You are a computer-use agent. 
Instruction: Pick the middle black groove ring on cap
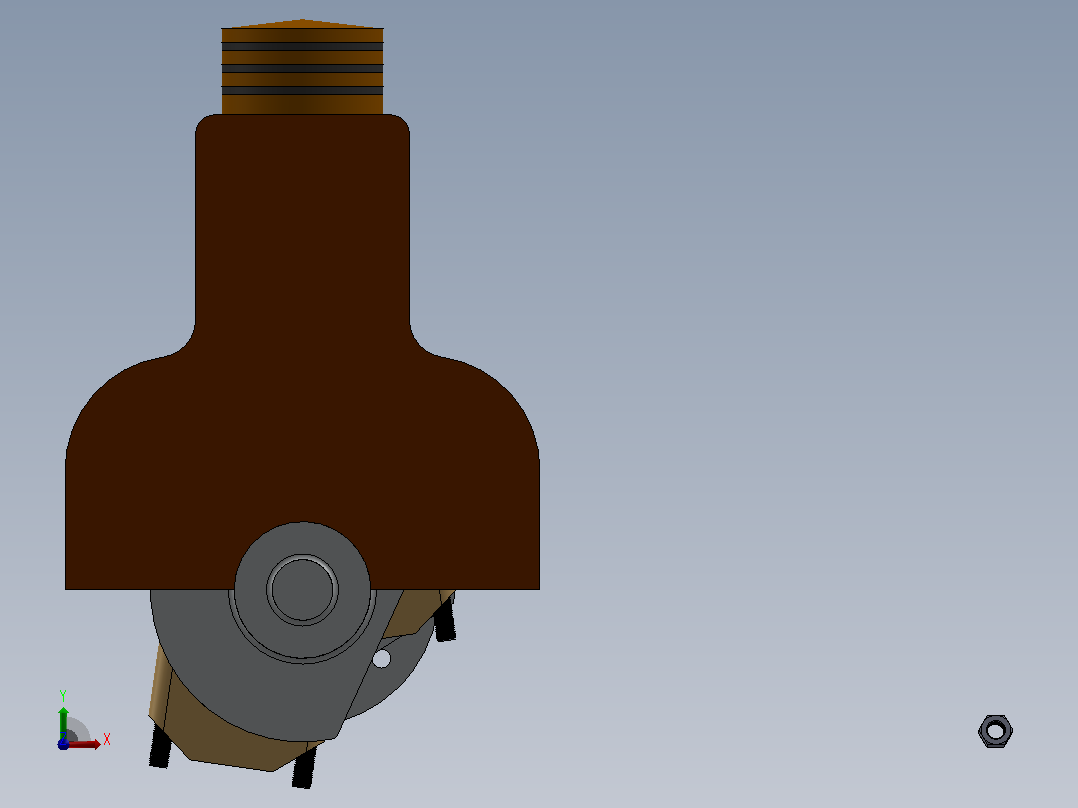(x=302, y=69)
